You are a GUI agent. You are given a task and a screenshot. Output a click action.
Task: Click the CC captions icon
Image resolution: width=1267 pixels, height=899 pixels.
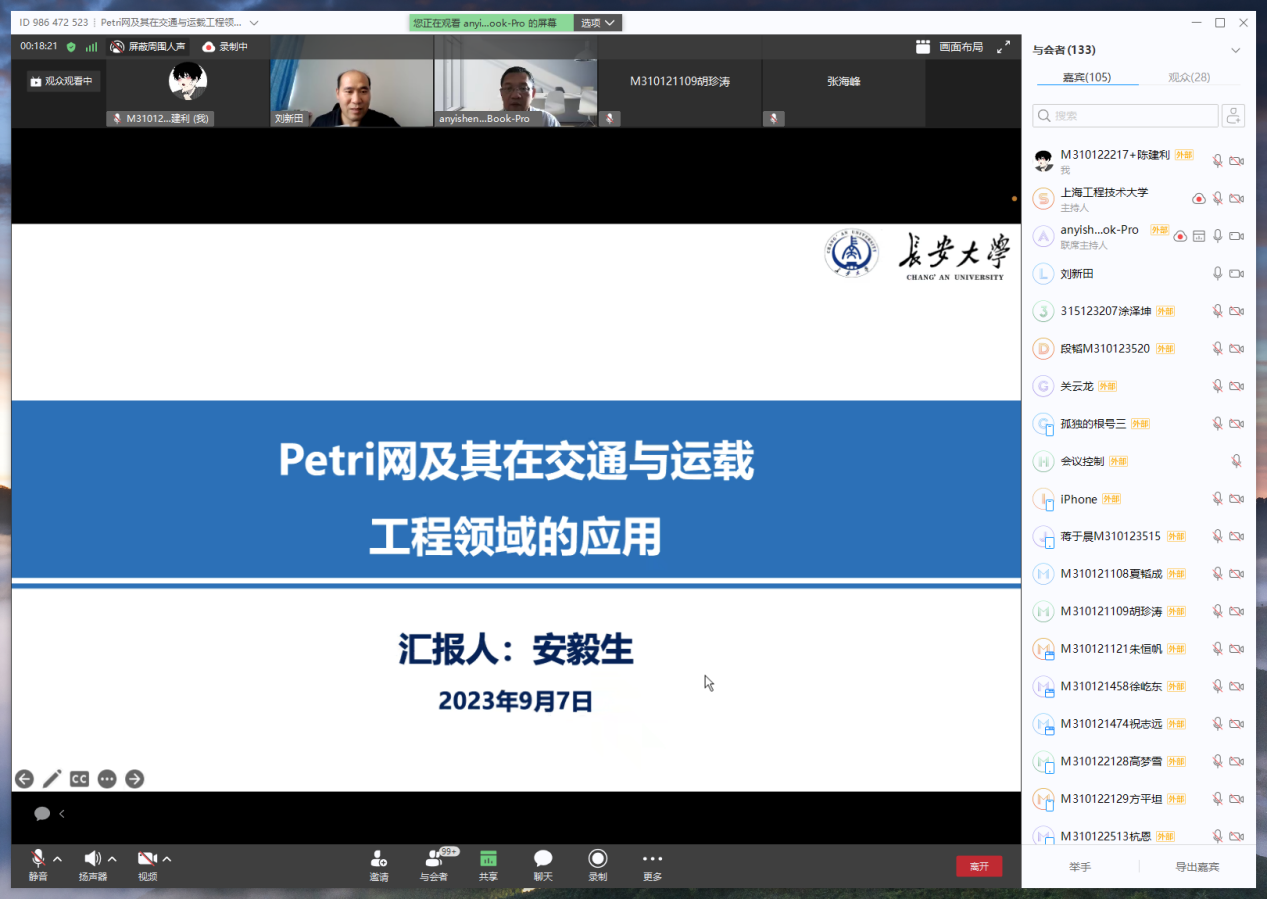[x=79, y=779]
